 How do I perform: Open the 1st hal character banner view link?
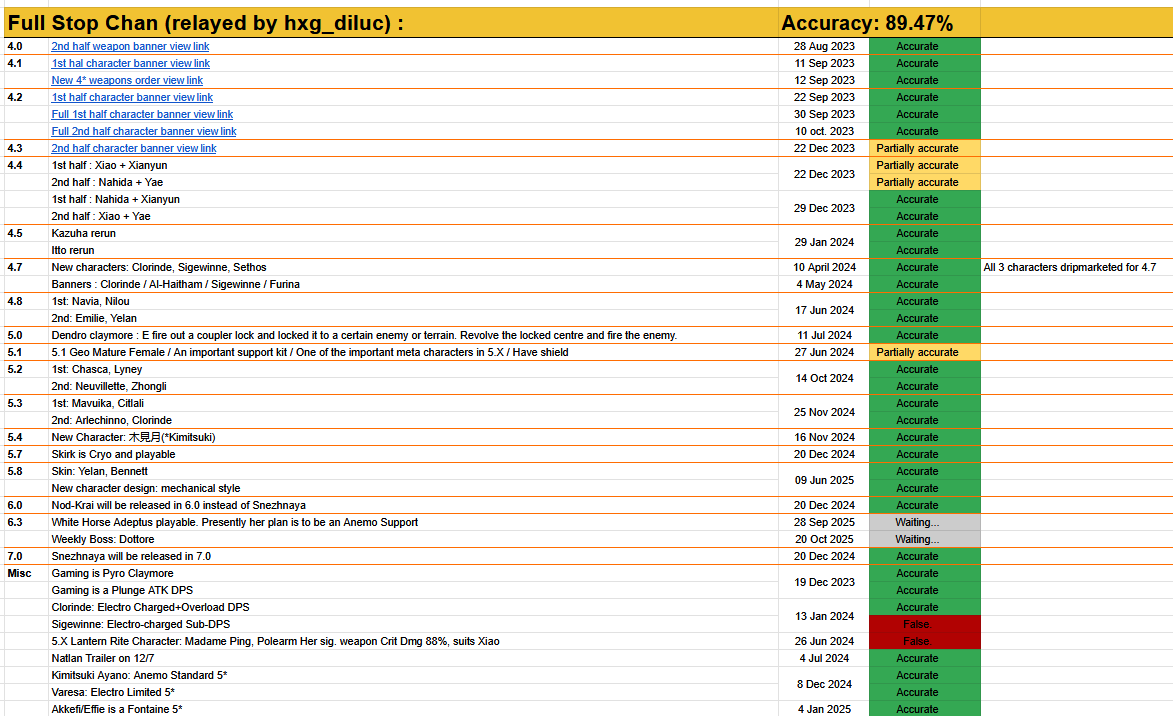[x=131, y=64]
